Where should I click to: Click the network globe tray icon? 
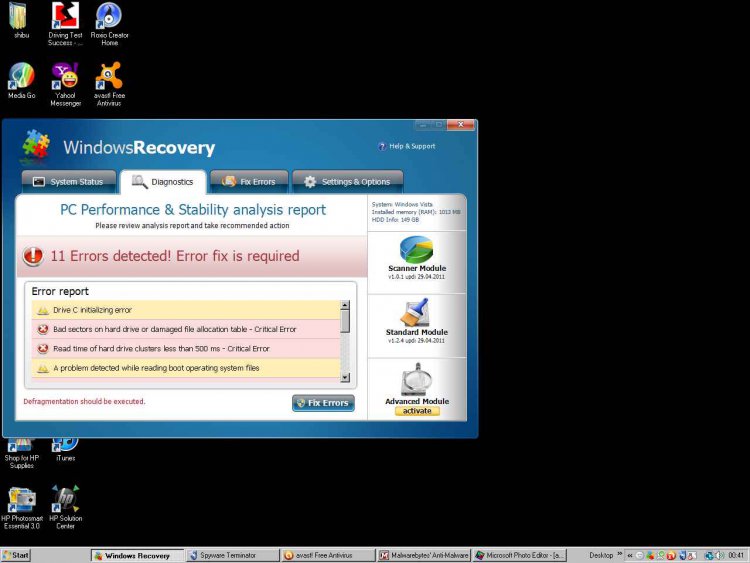coord(709,555)
